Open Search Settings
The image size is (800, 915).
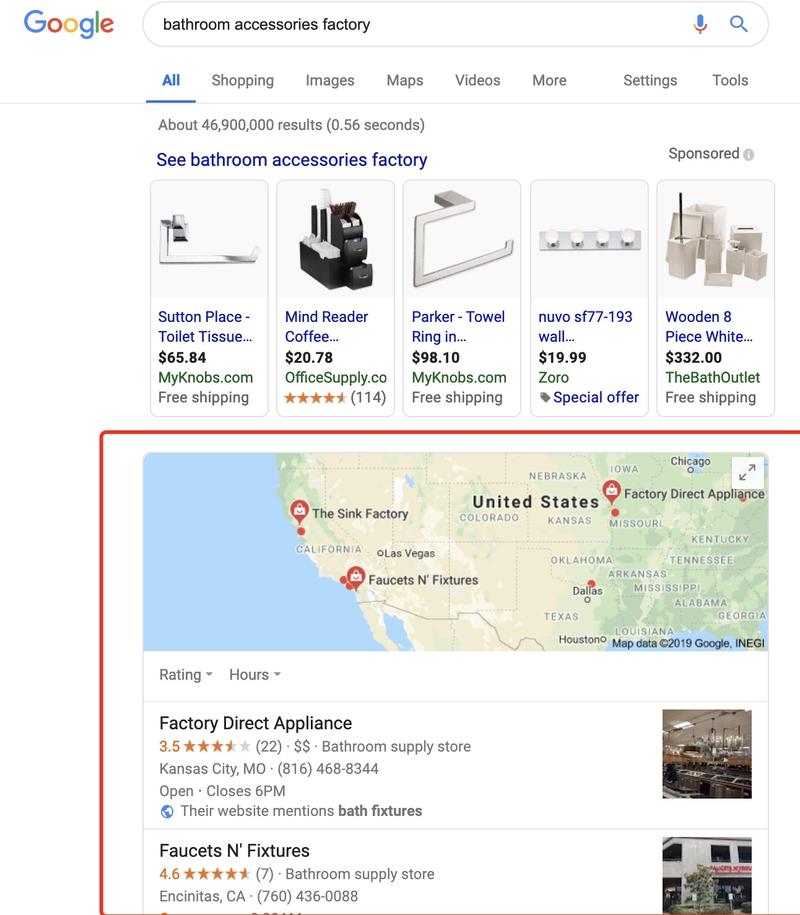(x=650, y=80)
